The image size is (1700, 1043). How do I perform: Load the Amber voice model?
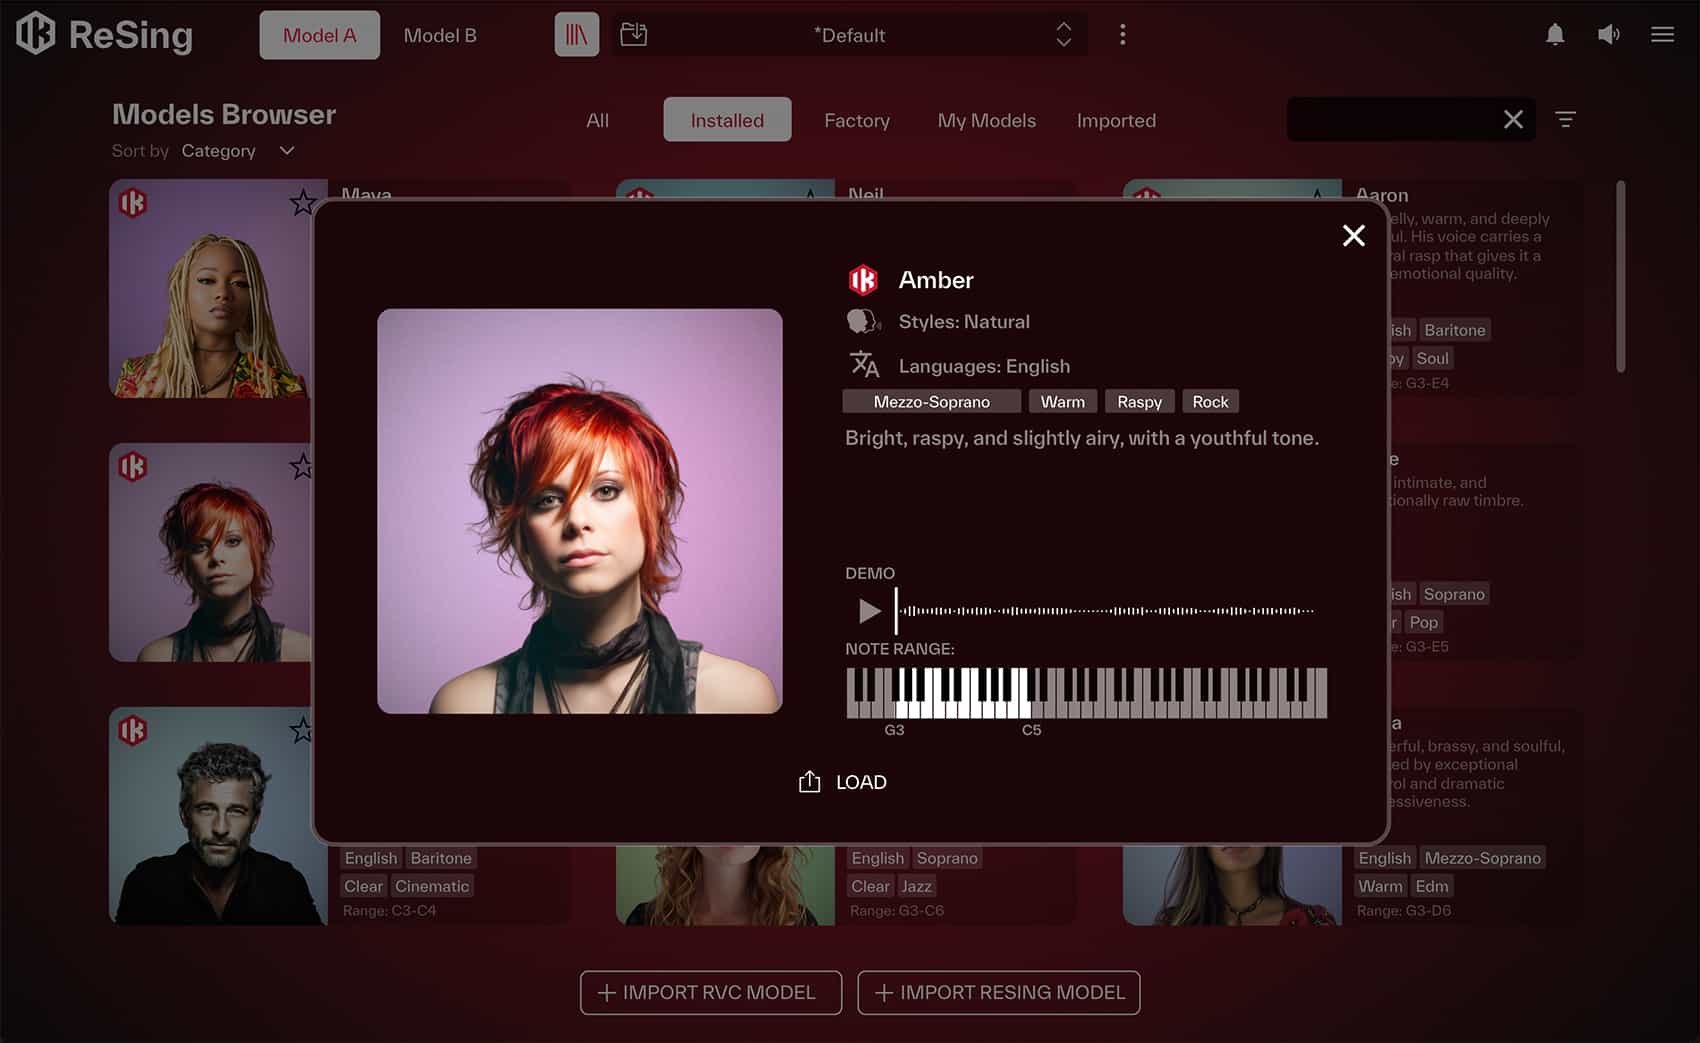pyautogui.click(x=842, y=782)
